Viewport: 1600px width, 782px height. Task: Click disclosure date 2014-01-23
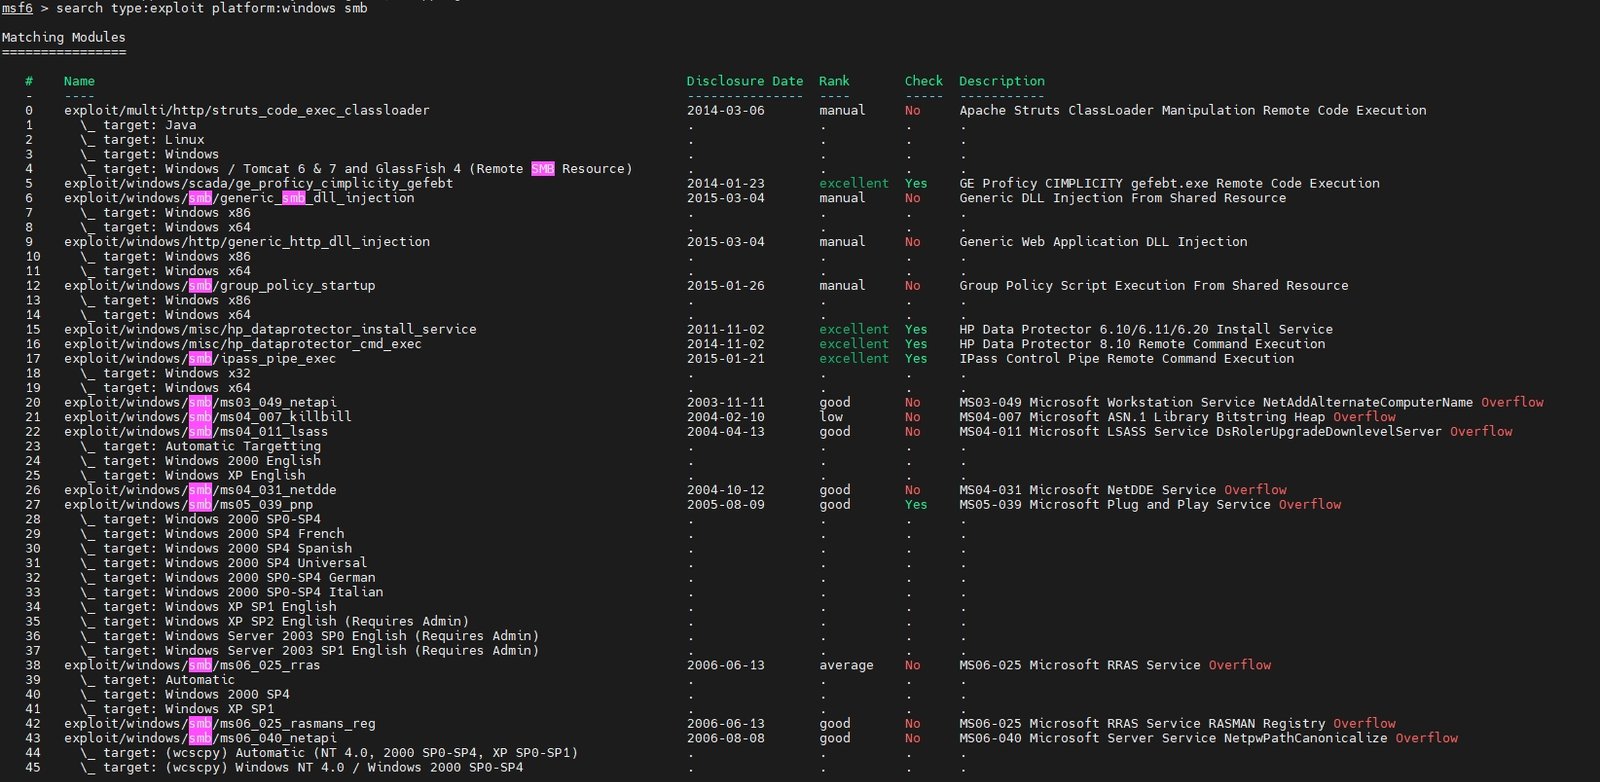(726, 183)
